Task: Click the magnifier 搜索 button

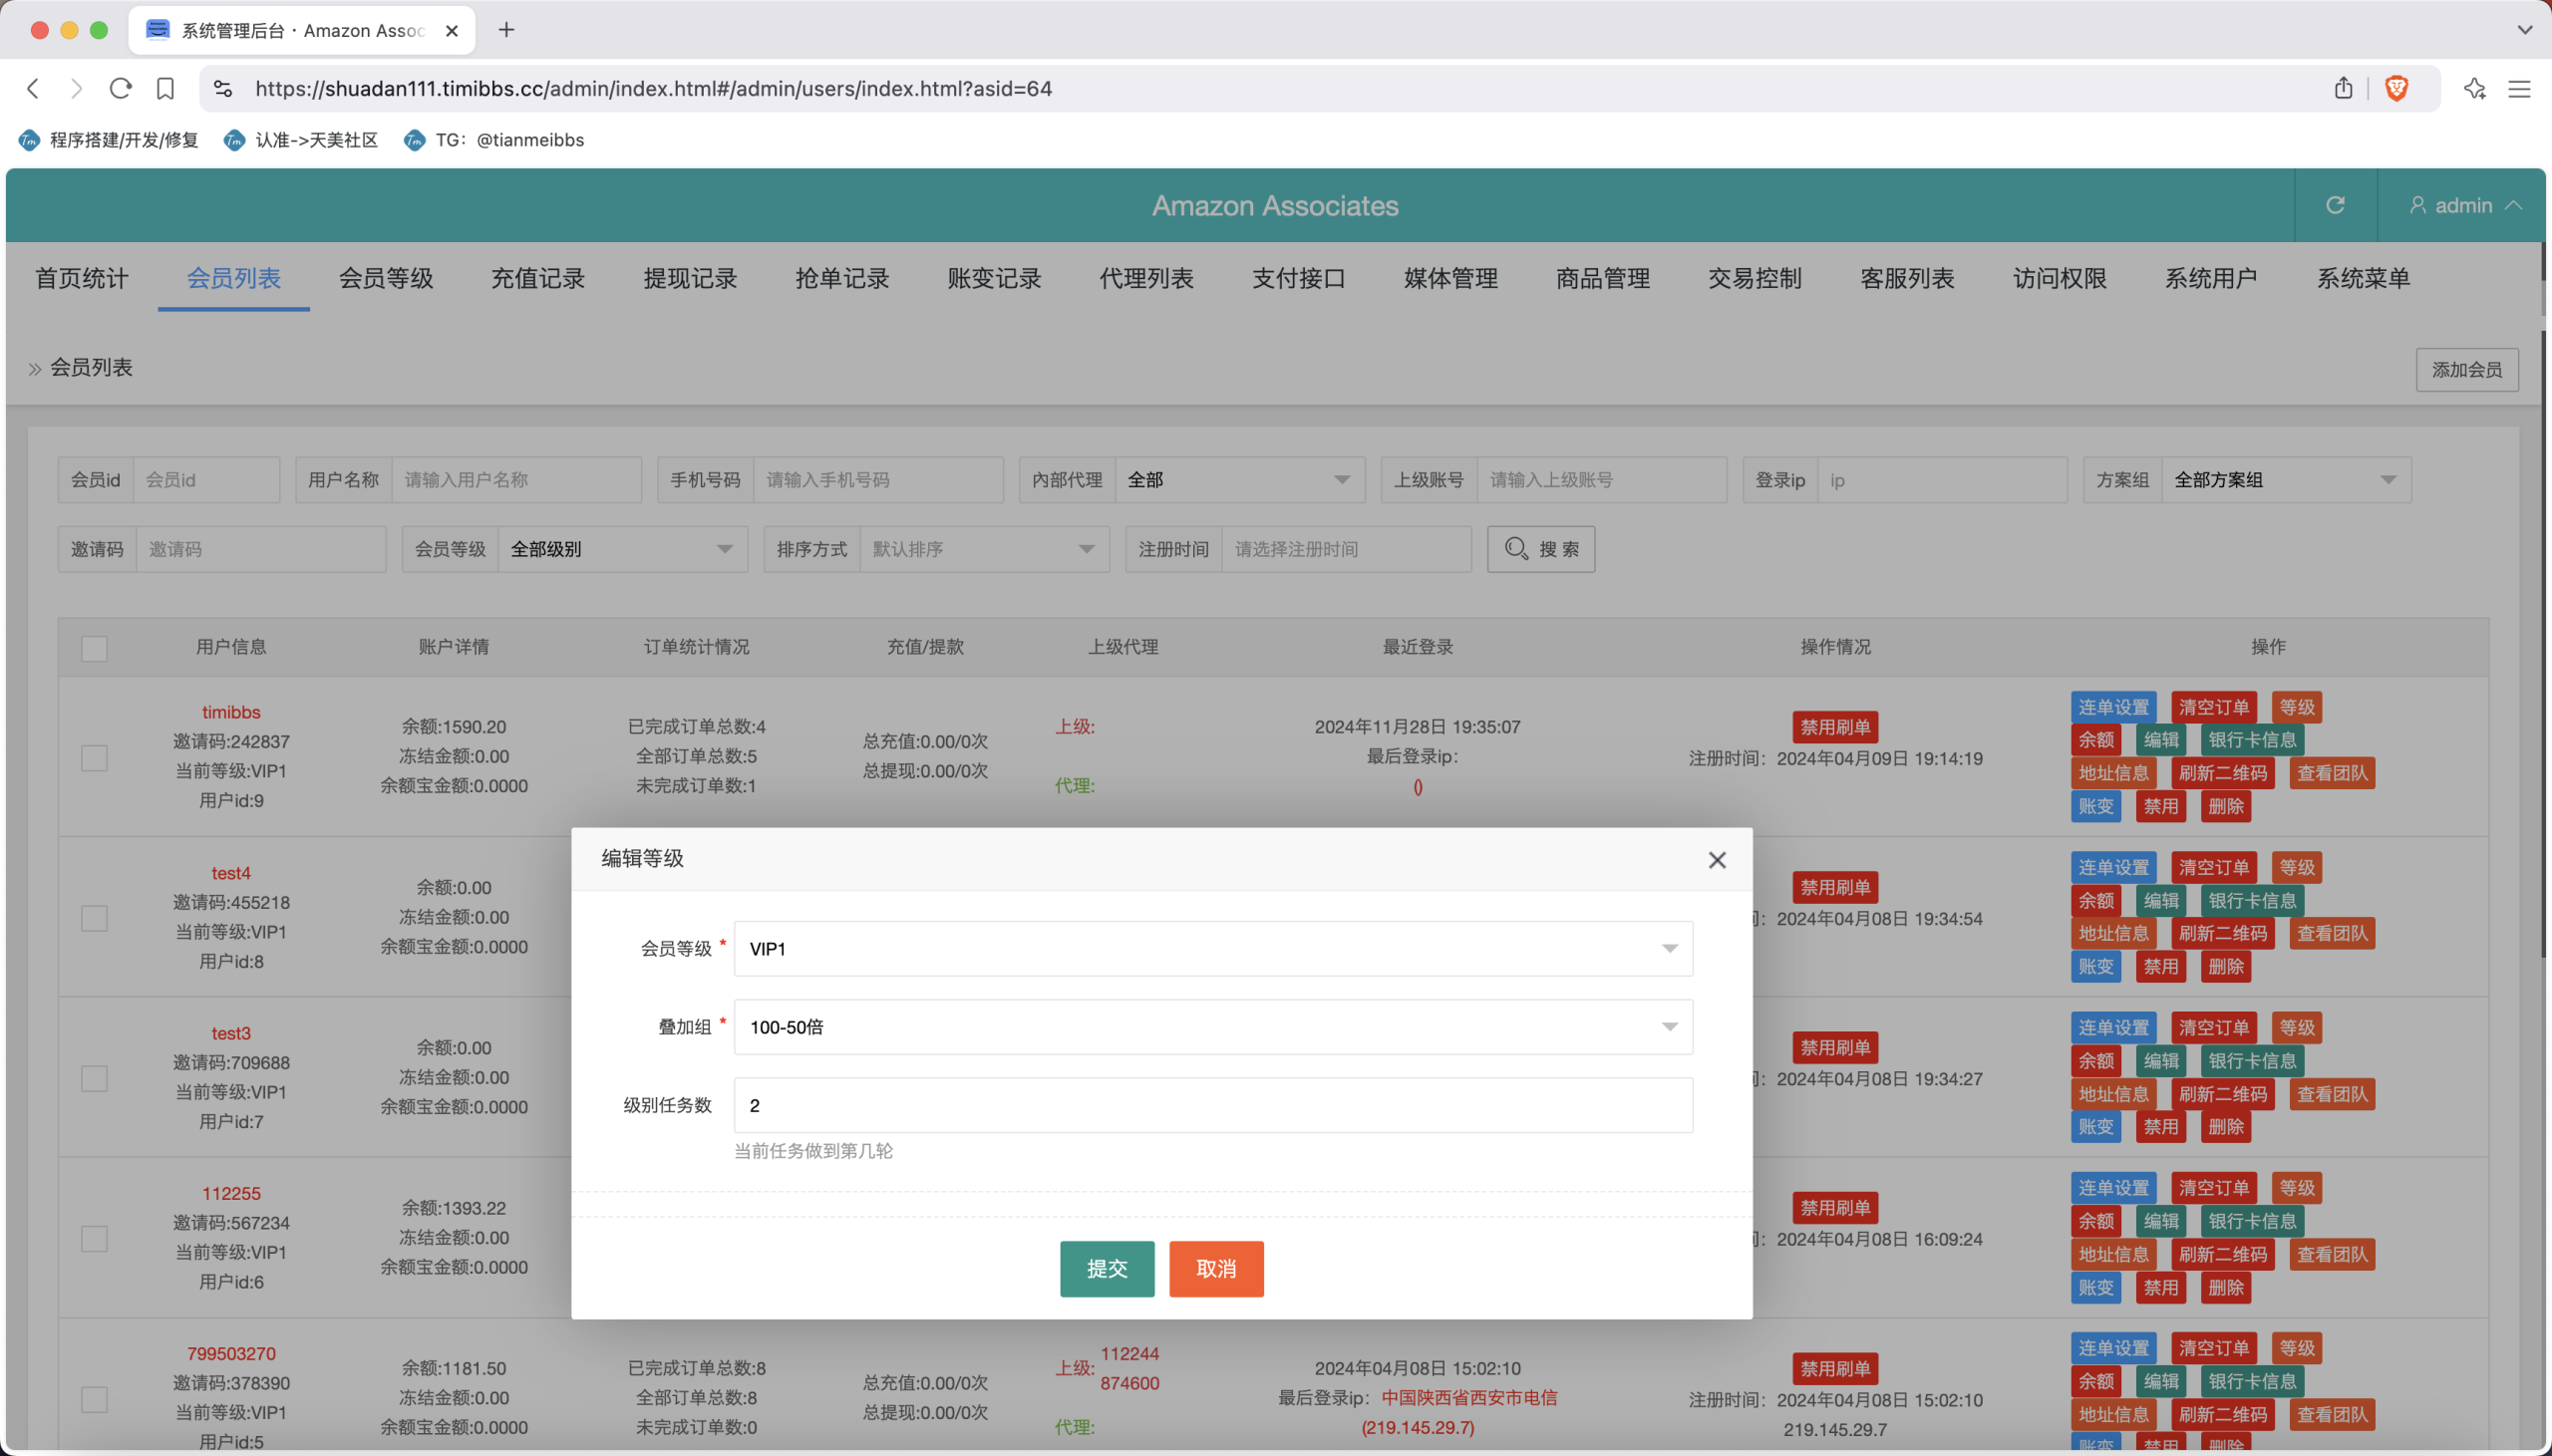Action: 1541,549
